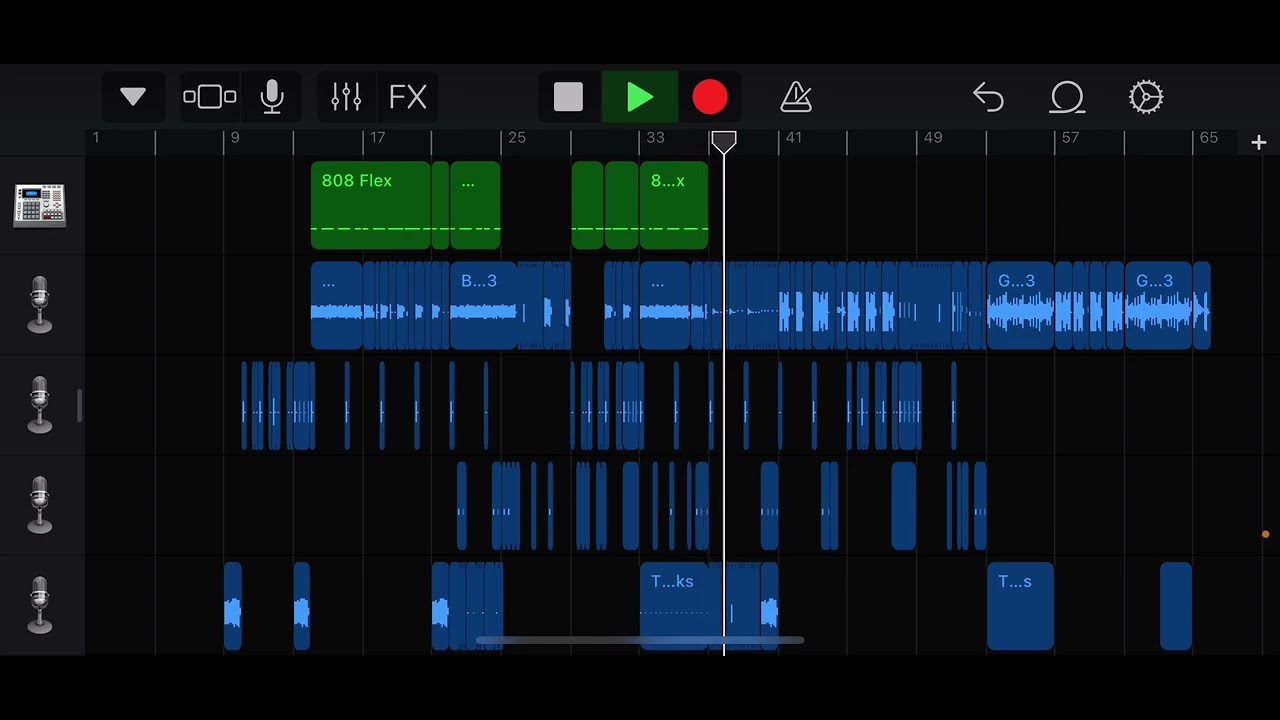The image size is (1280, 720).
Task: Select the fifth track microphone icon
Action: (x=40, y=605)
